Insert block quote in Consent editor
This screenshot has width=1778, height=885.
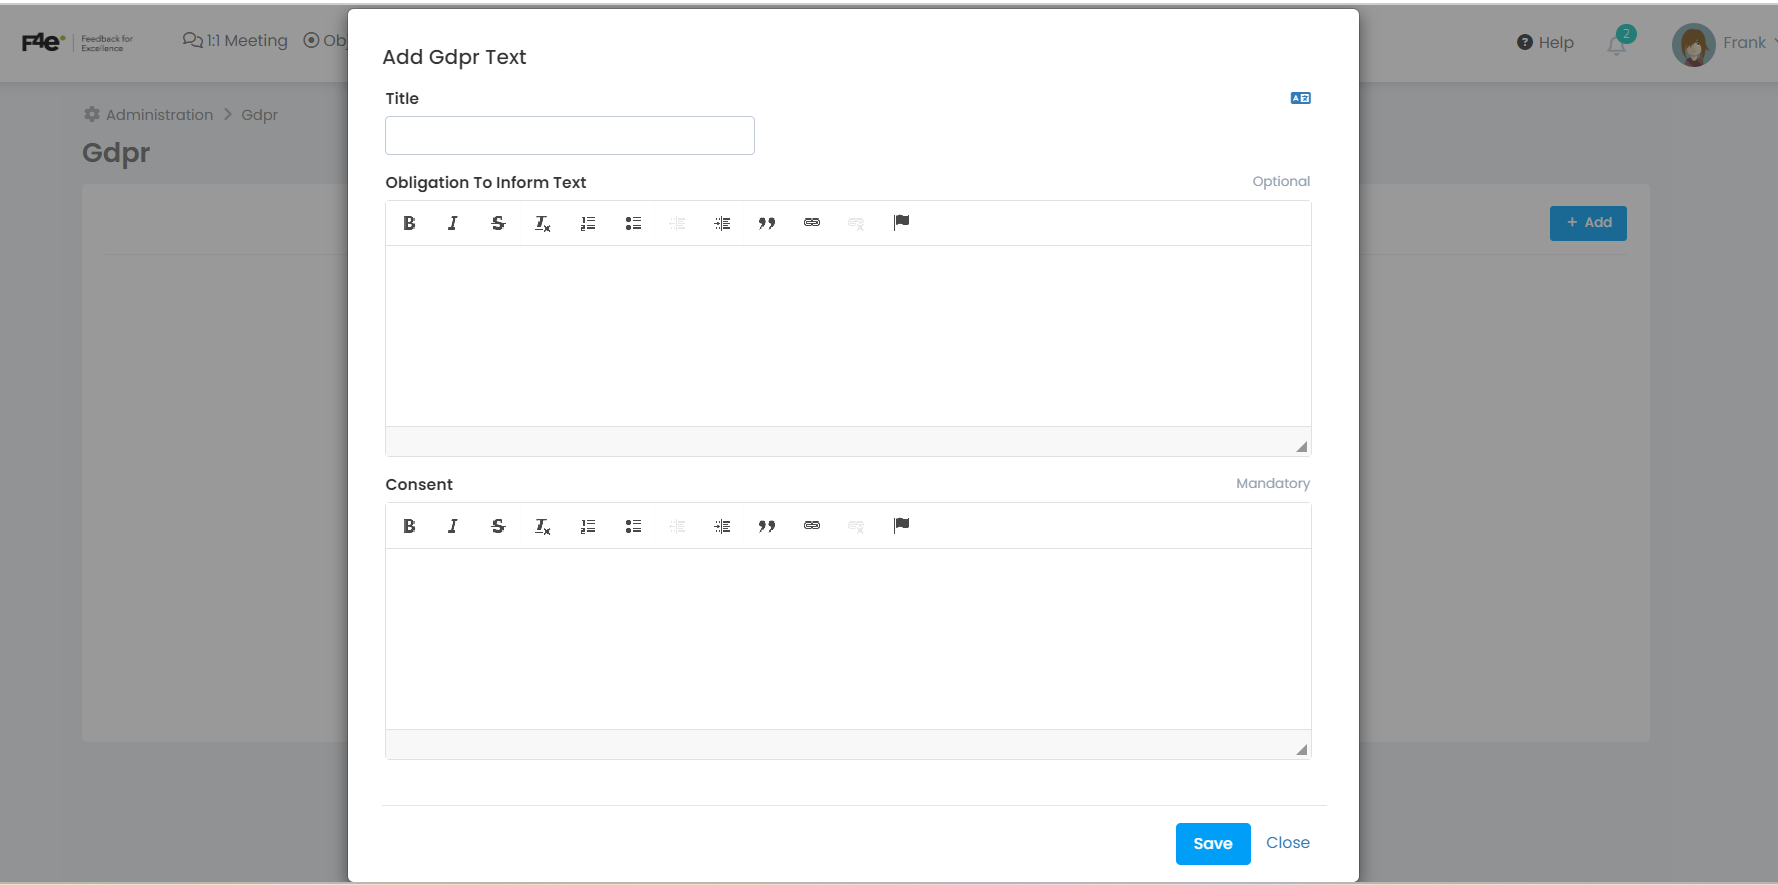point(767,526)
